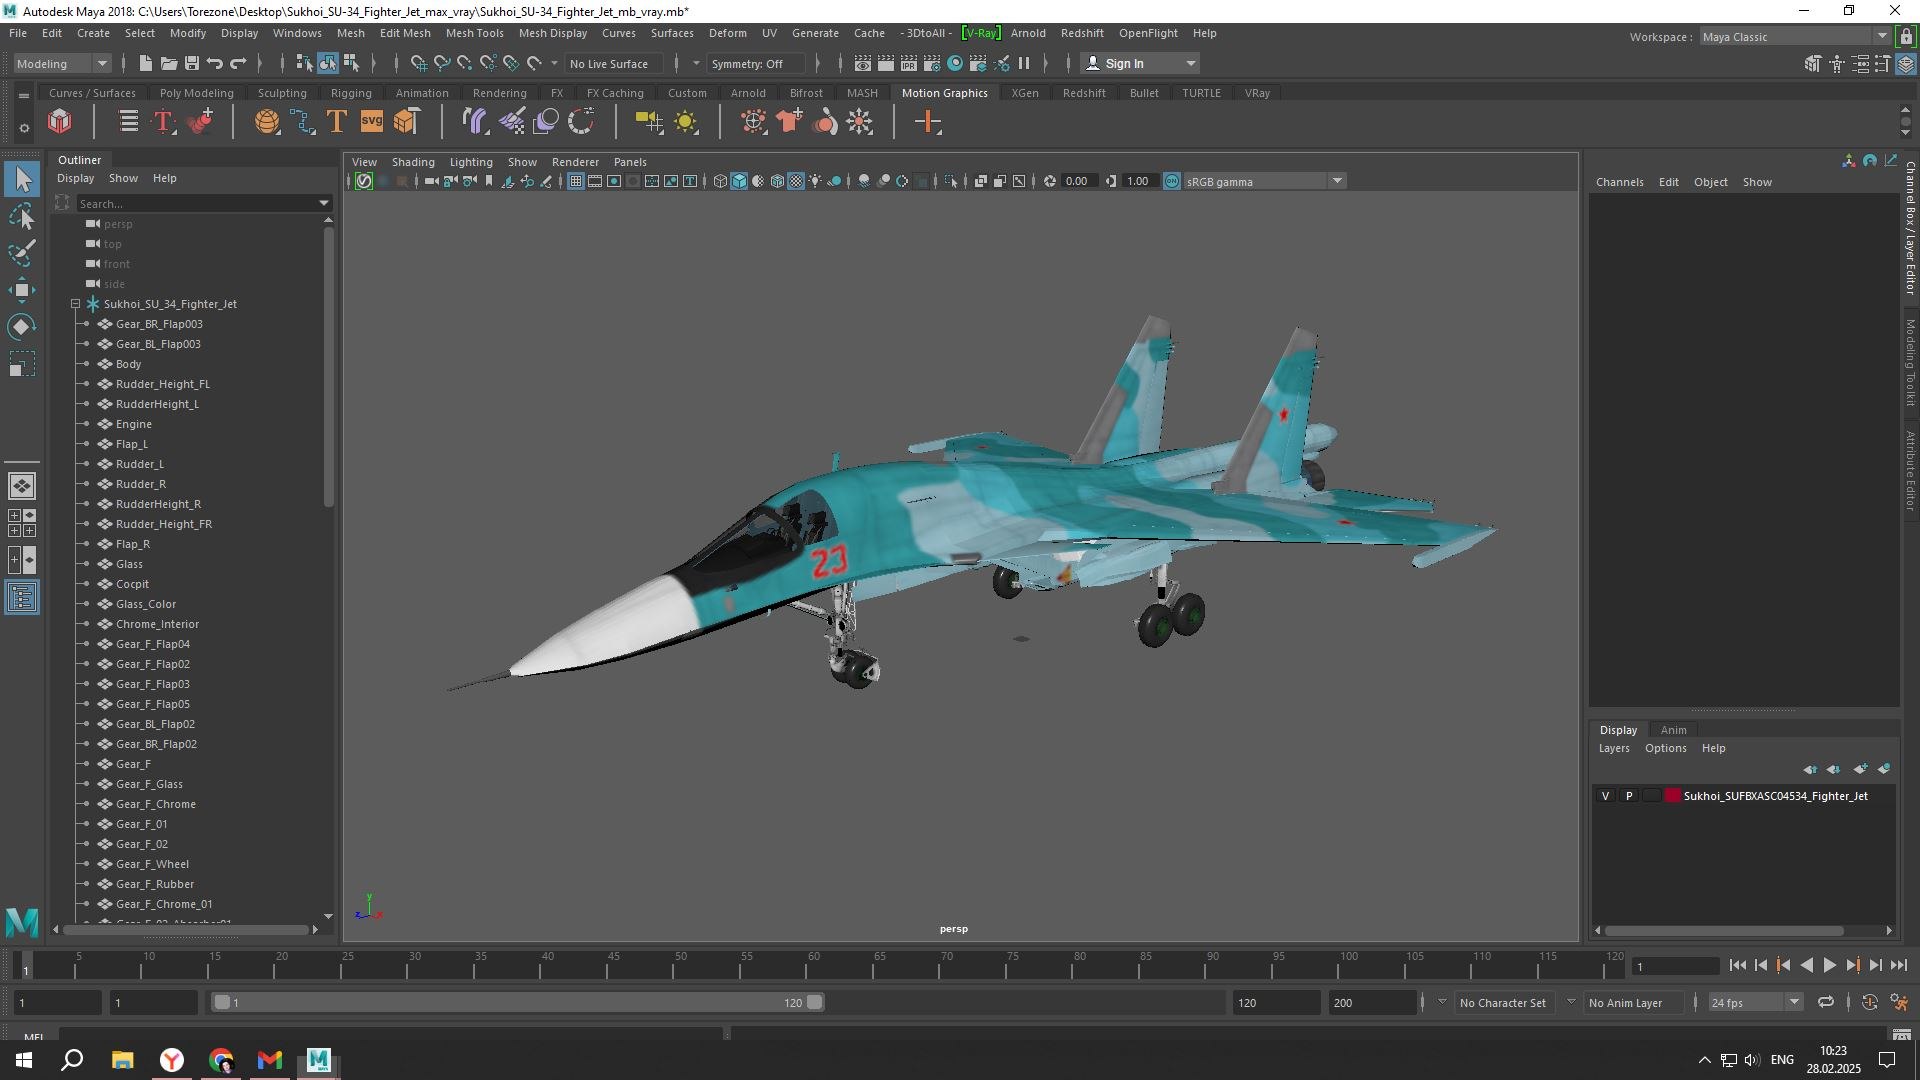
Task: Click the time range slider bar
Action: coord(518,1002)
